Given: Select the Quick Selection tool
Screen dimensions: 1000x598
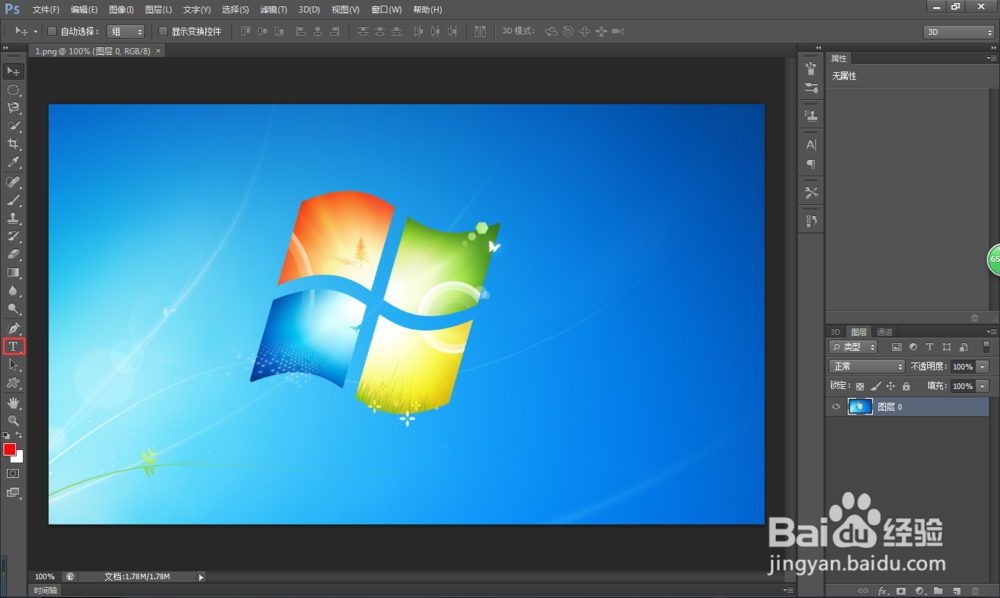Looking at the screenshot, I should pos(13,126).
